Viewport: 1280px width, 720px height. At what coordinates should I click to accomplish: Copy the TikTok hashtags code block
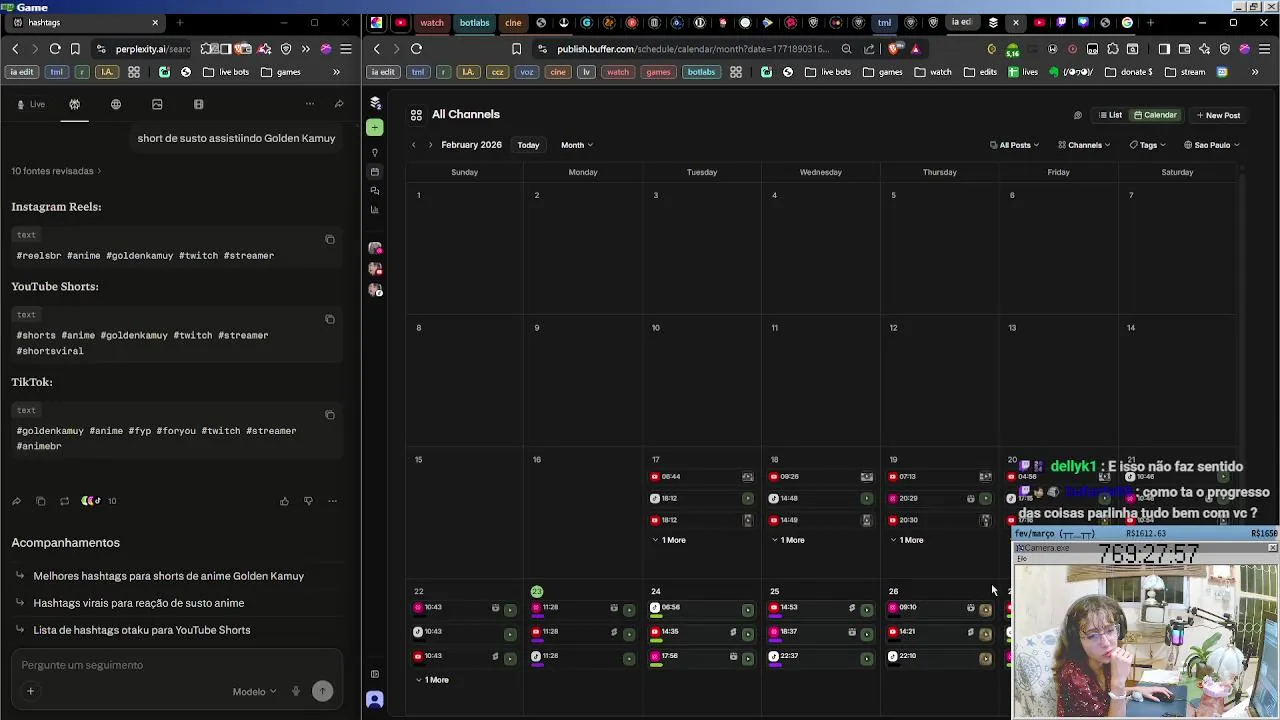330,414
